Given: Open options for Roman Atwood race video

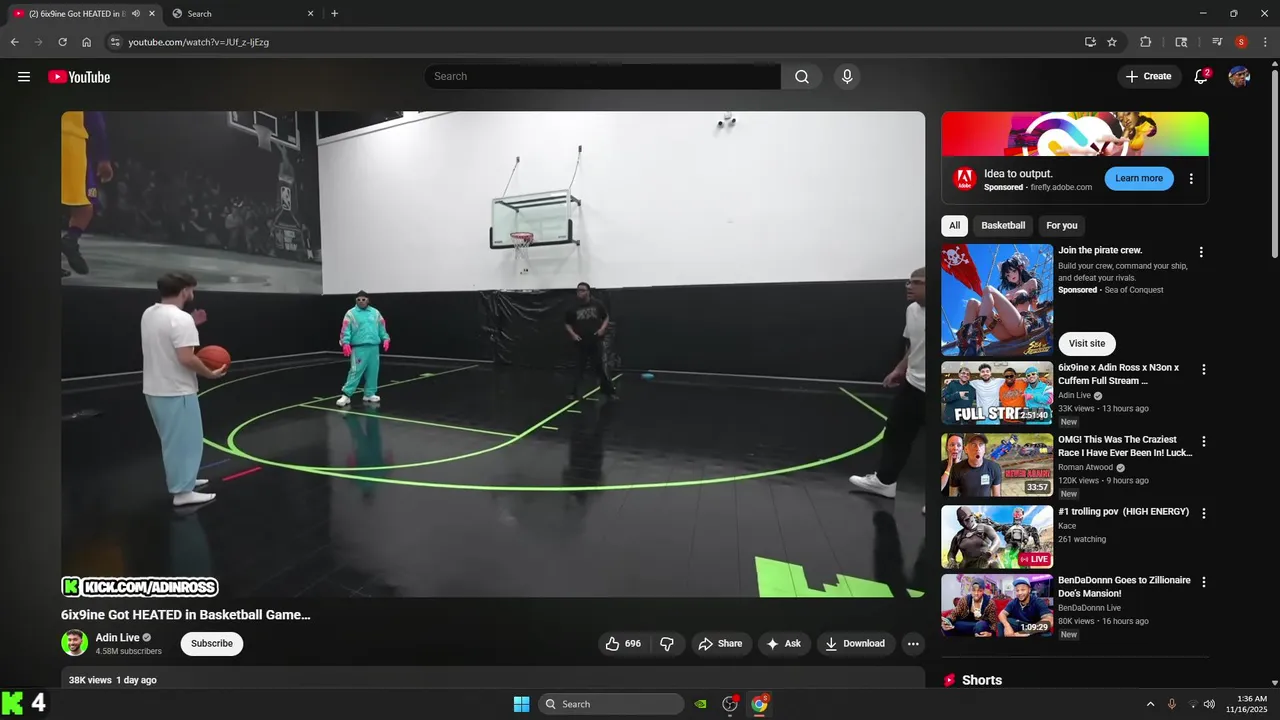Looking at the screenshot, I should pyautogui.click(x=1204, y=441).
